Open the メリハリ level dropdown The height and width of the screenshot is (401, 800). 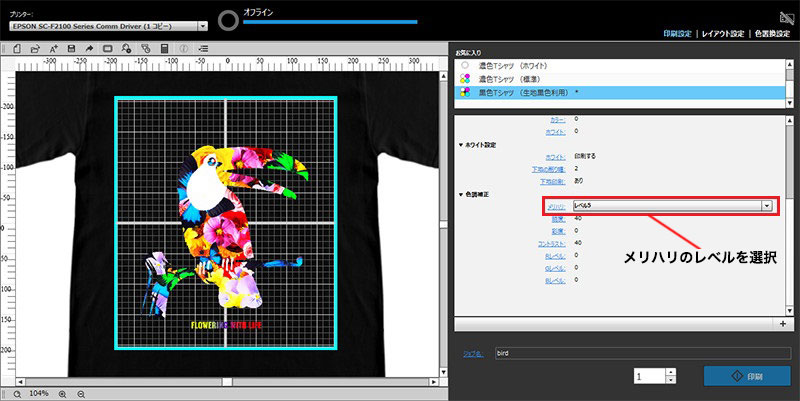coord(766,205)
